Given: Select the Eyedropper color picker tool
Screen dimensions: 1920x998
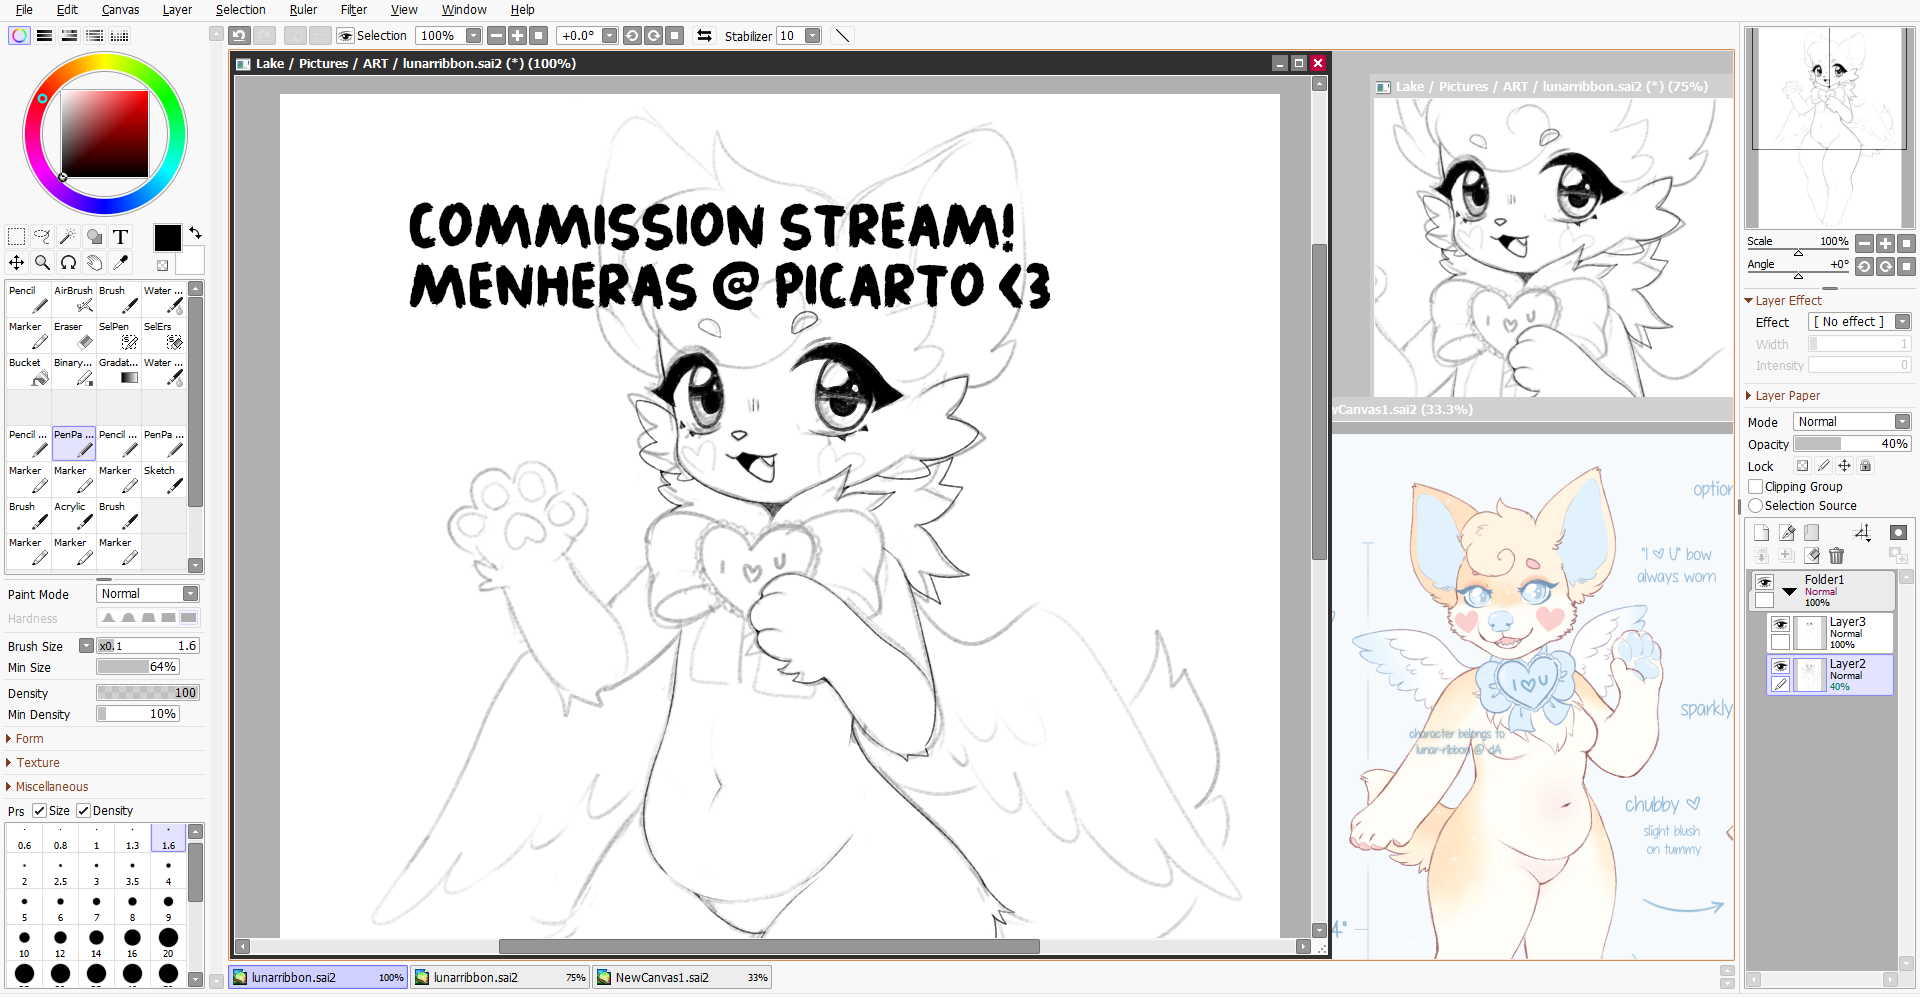Looking at the screenshot, I should click(120, 263).
